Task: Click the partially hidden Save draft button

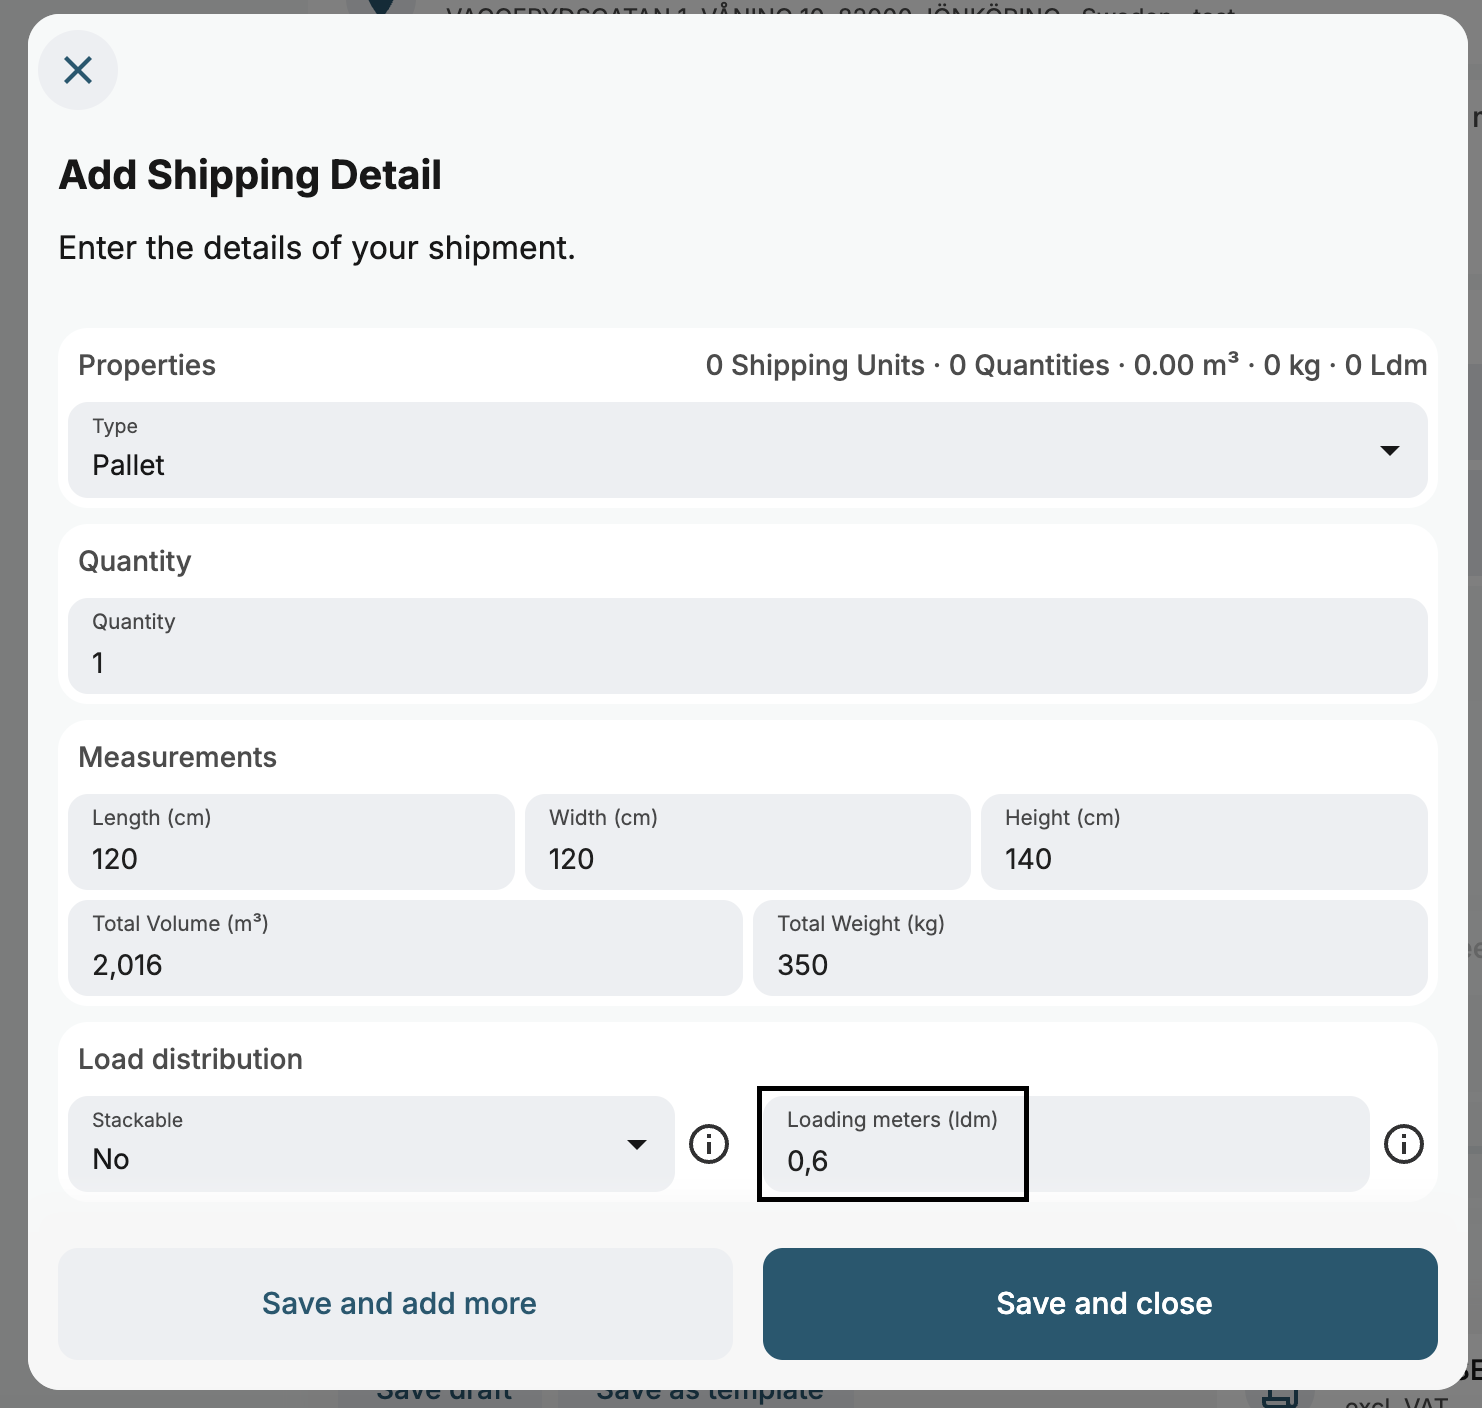Action: tap(444, 1396)
